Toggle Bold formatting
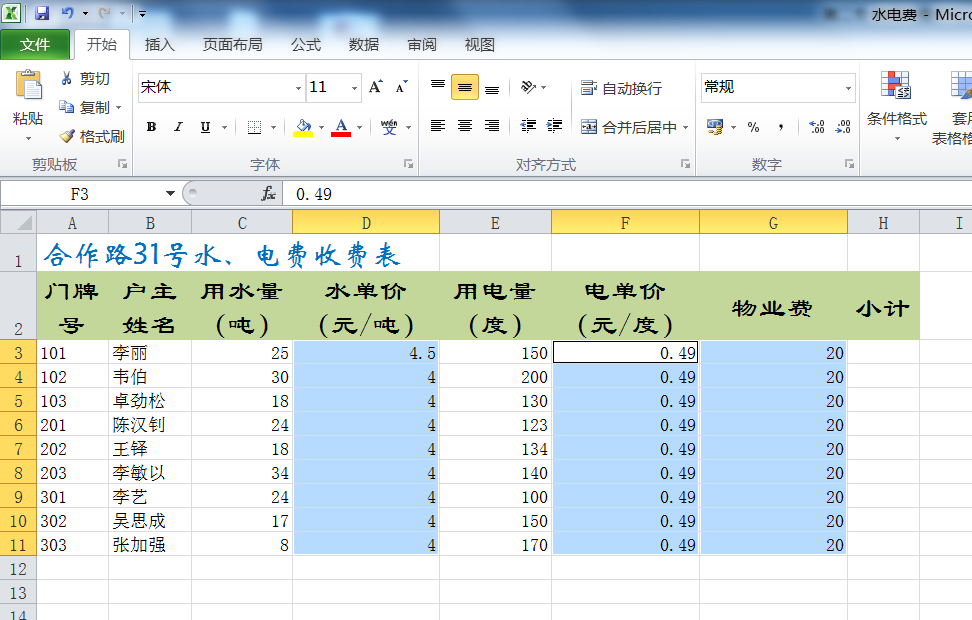Viewport: 972px width, 620px height. pos(151,127)
